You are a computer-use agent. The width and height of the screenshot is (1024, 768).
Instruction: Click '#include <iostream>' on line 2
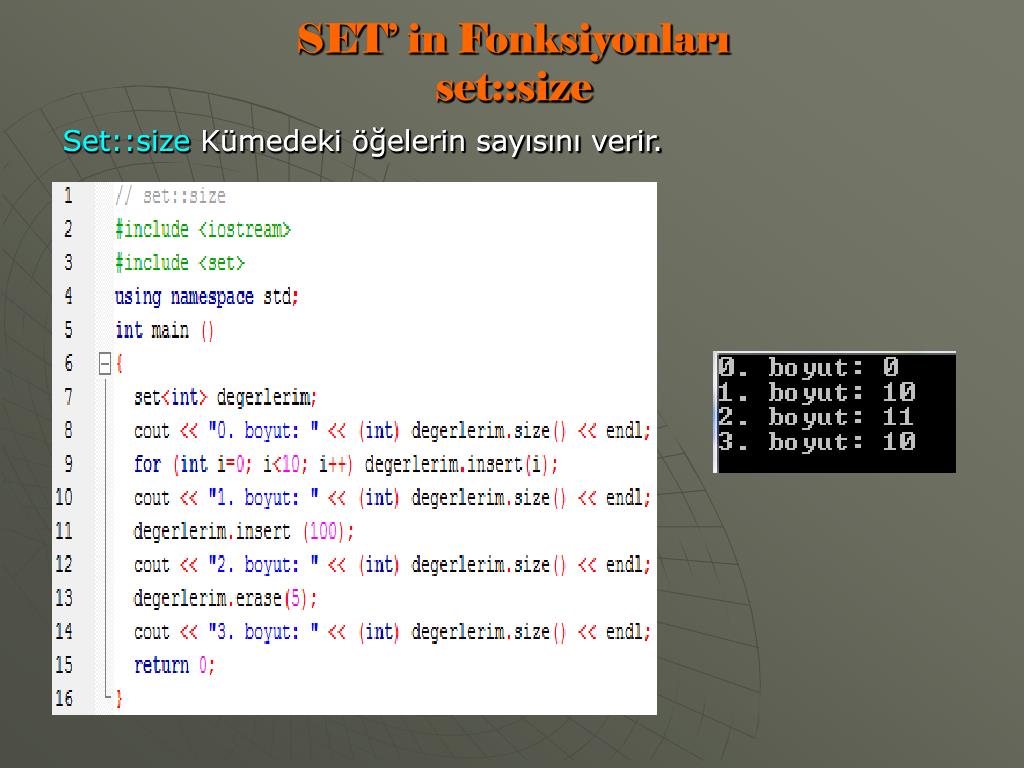tap(202, 229)
